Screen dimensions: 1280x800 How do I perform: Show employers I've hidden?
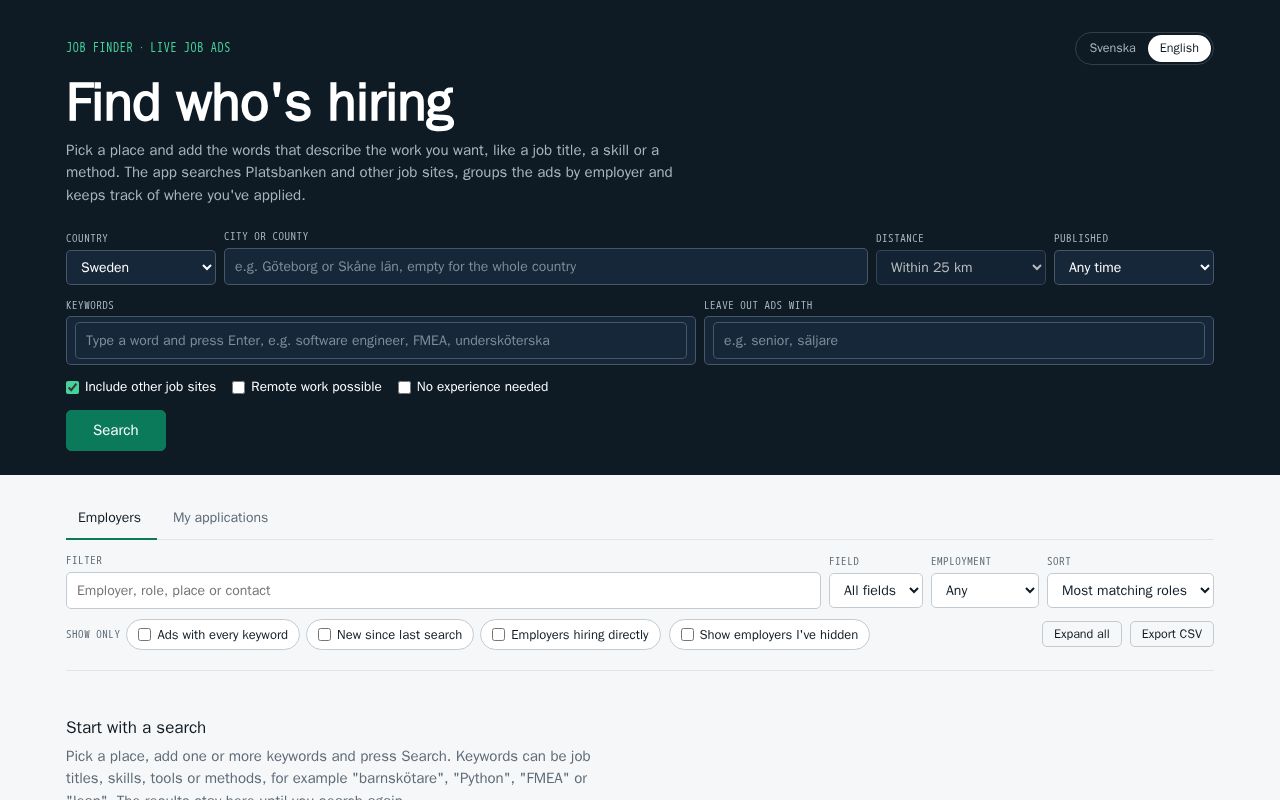click(x=769, y=635)
